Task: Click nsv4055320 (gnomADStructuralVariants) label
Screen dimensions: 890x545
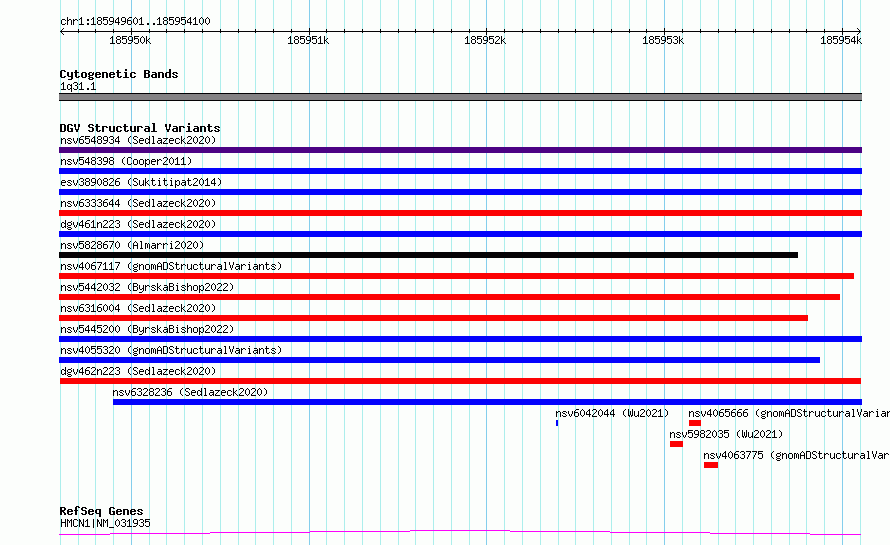Action: click(171, 350)
